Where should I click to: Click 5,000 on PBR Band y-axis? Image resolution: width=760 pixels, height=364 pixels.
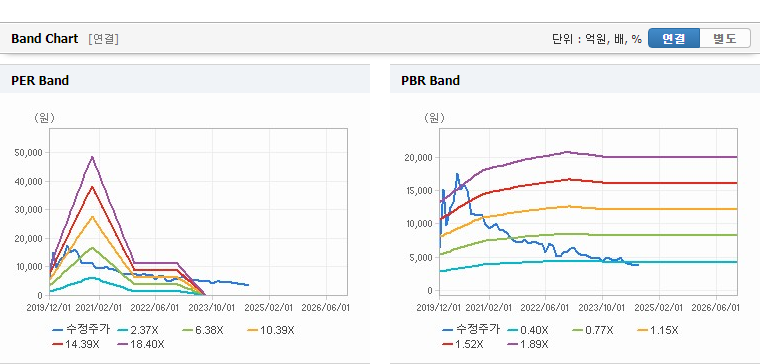point(422,257)
